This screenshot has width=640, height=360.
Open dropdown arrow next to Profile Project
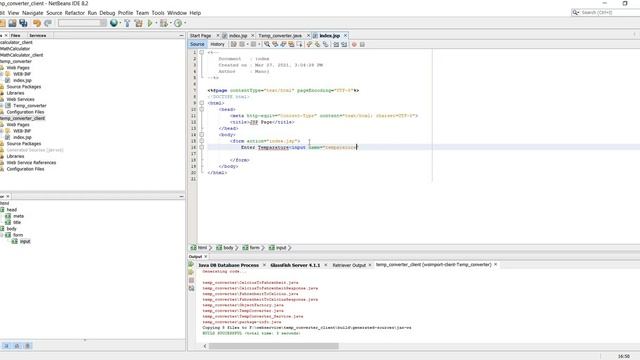click(x=185, y=23)
